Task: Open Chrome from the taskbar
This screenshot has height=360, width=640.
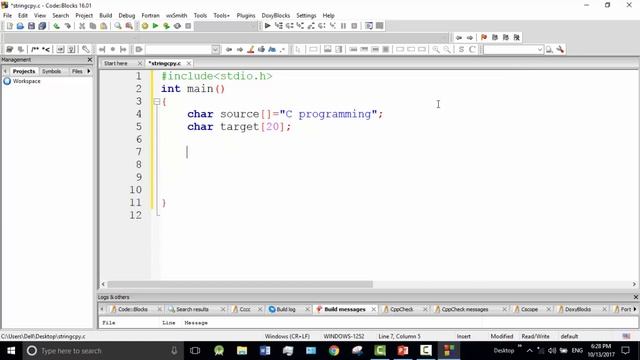Action: (334, 351)
